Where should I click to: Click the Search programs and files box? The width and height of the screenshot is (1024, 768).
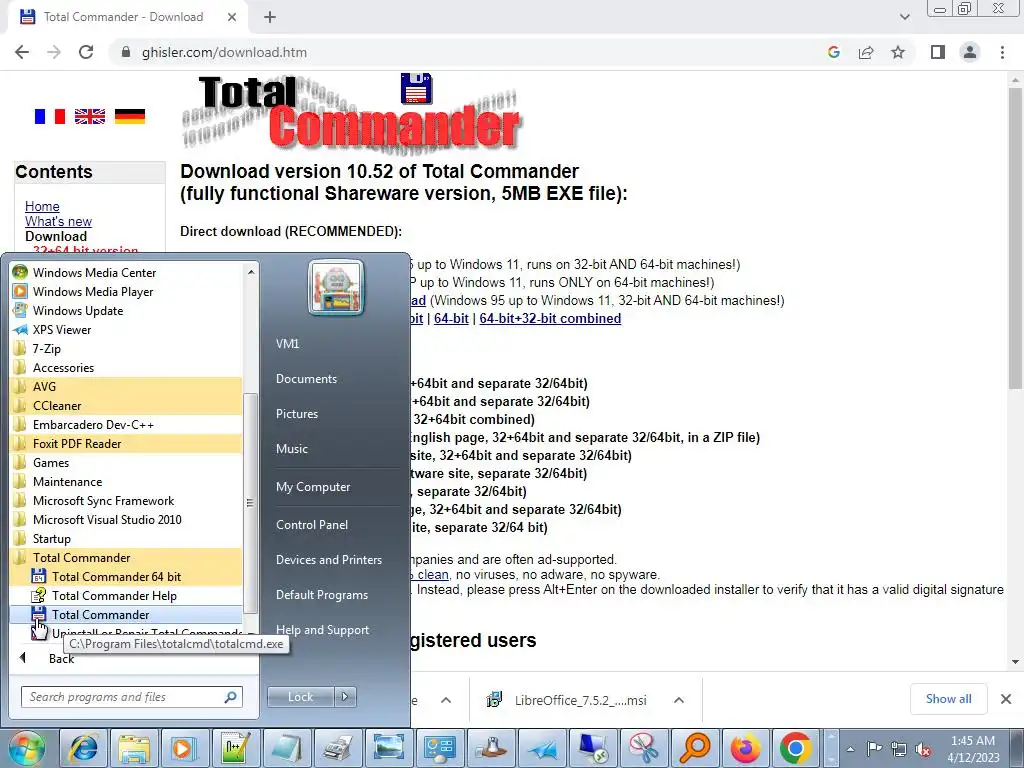point(132,697)
